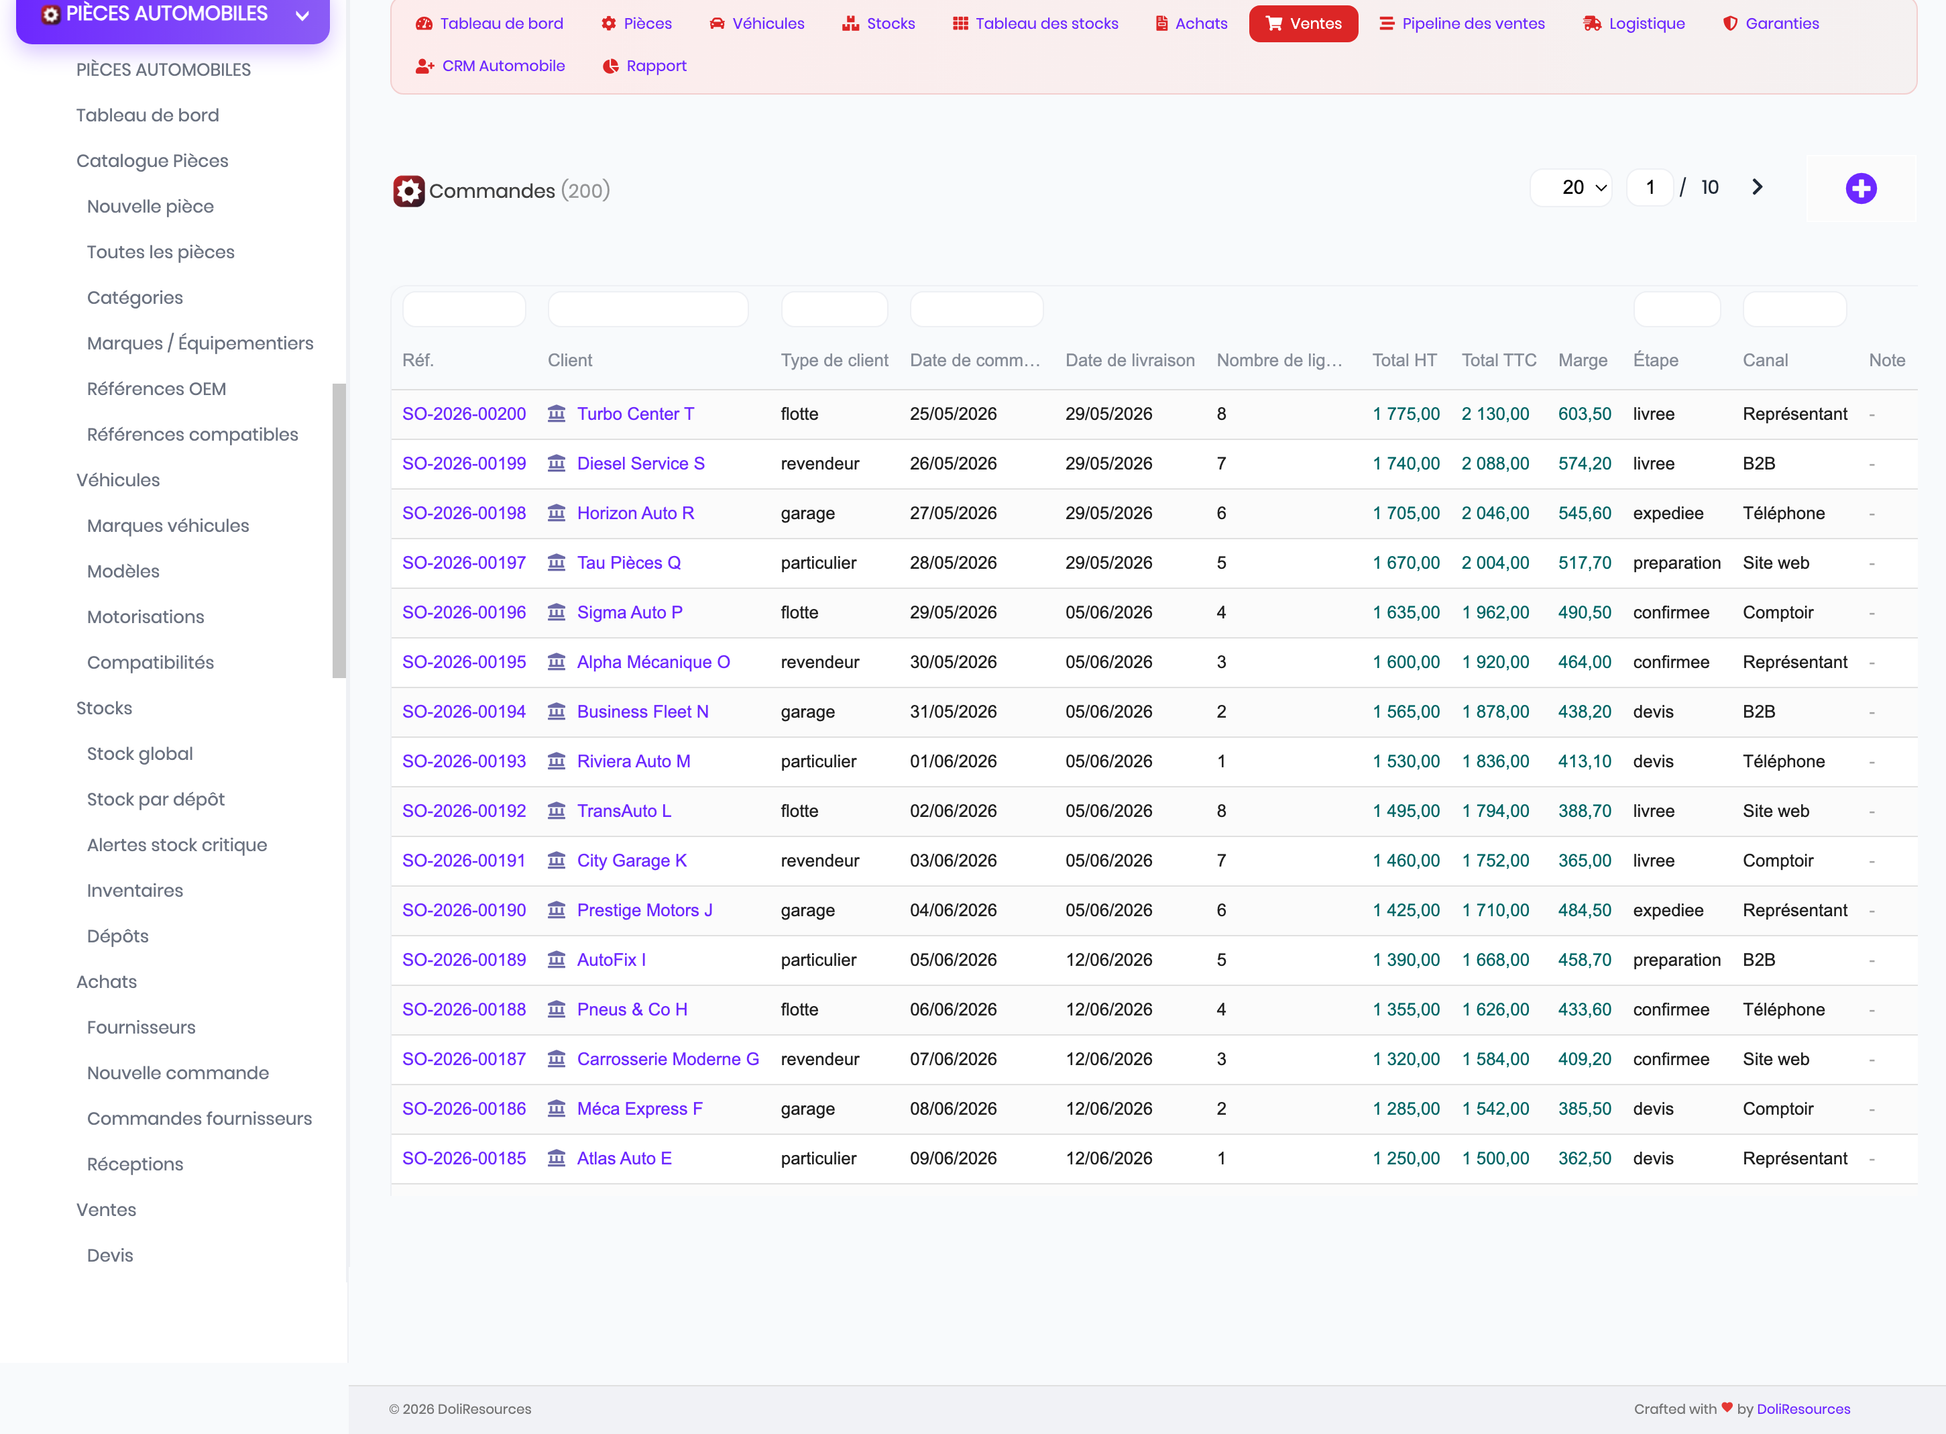
Task: Open Toutes les pièces in sidebar
Action: pos(161,252)
